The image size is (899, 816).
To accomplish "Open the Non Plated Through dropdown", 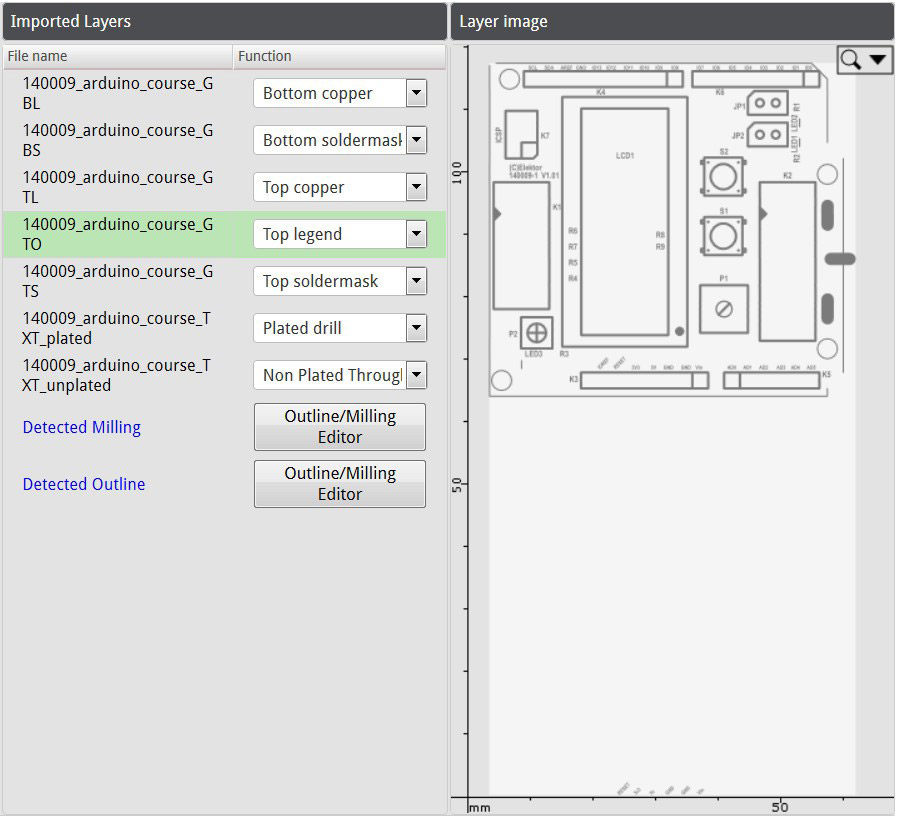I will tap(416, 374).
